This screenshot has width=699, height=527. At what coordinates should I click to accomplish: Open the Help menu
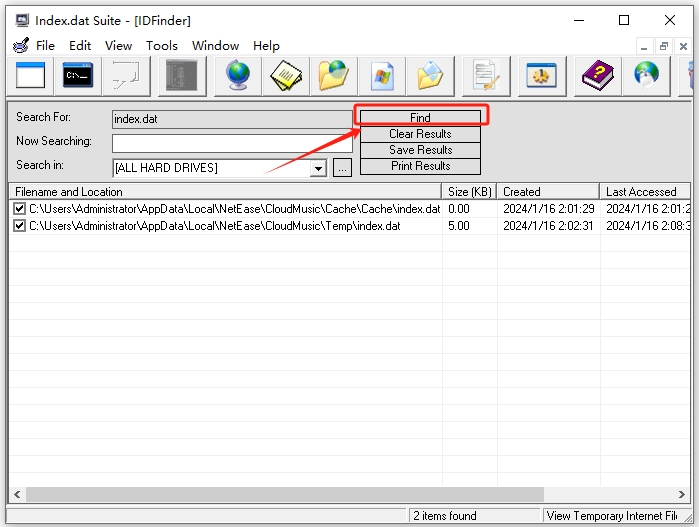point(266,45)
